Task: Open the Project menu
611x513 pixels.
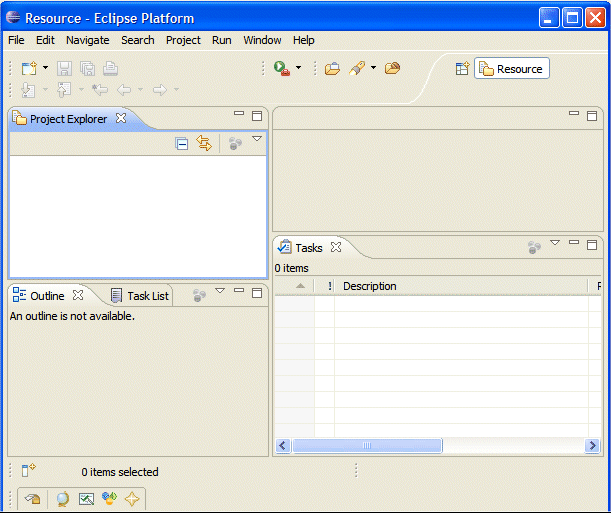Action: [183, 40]
